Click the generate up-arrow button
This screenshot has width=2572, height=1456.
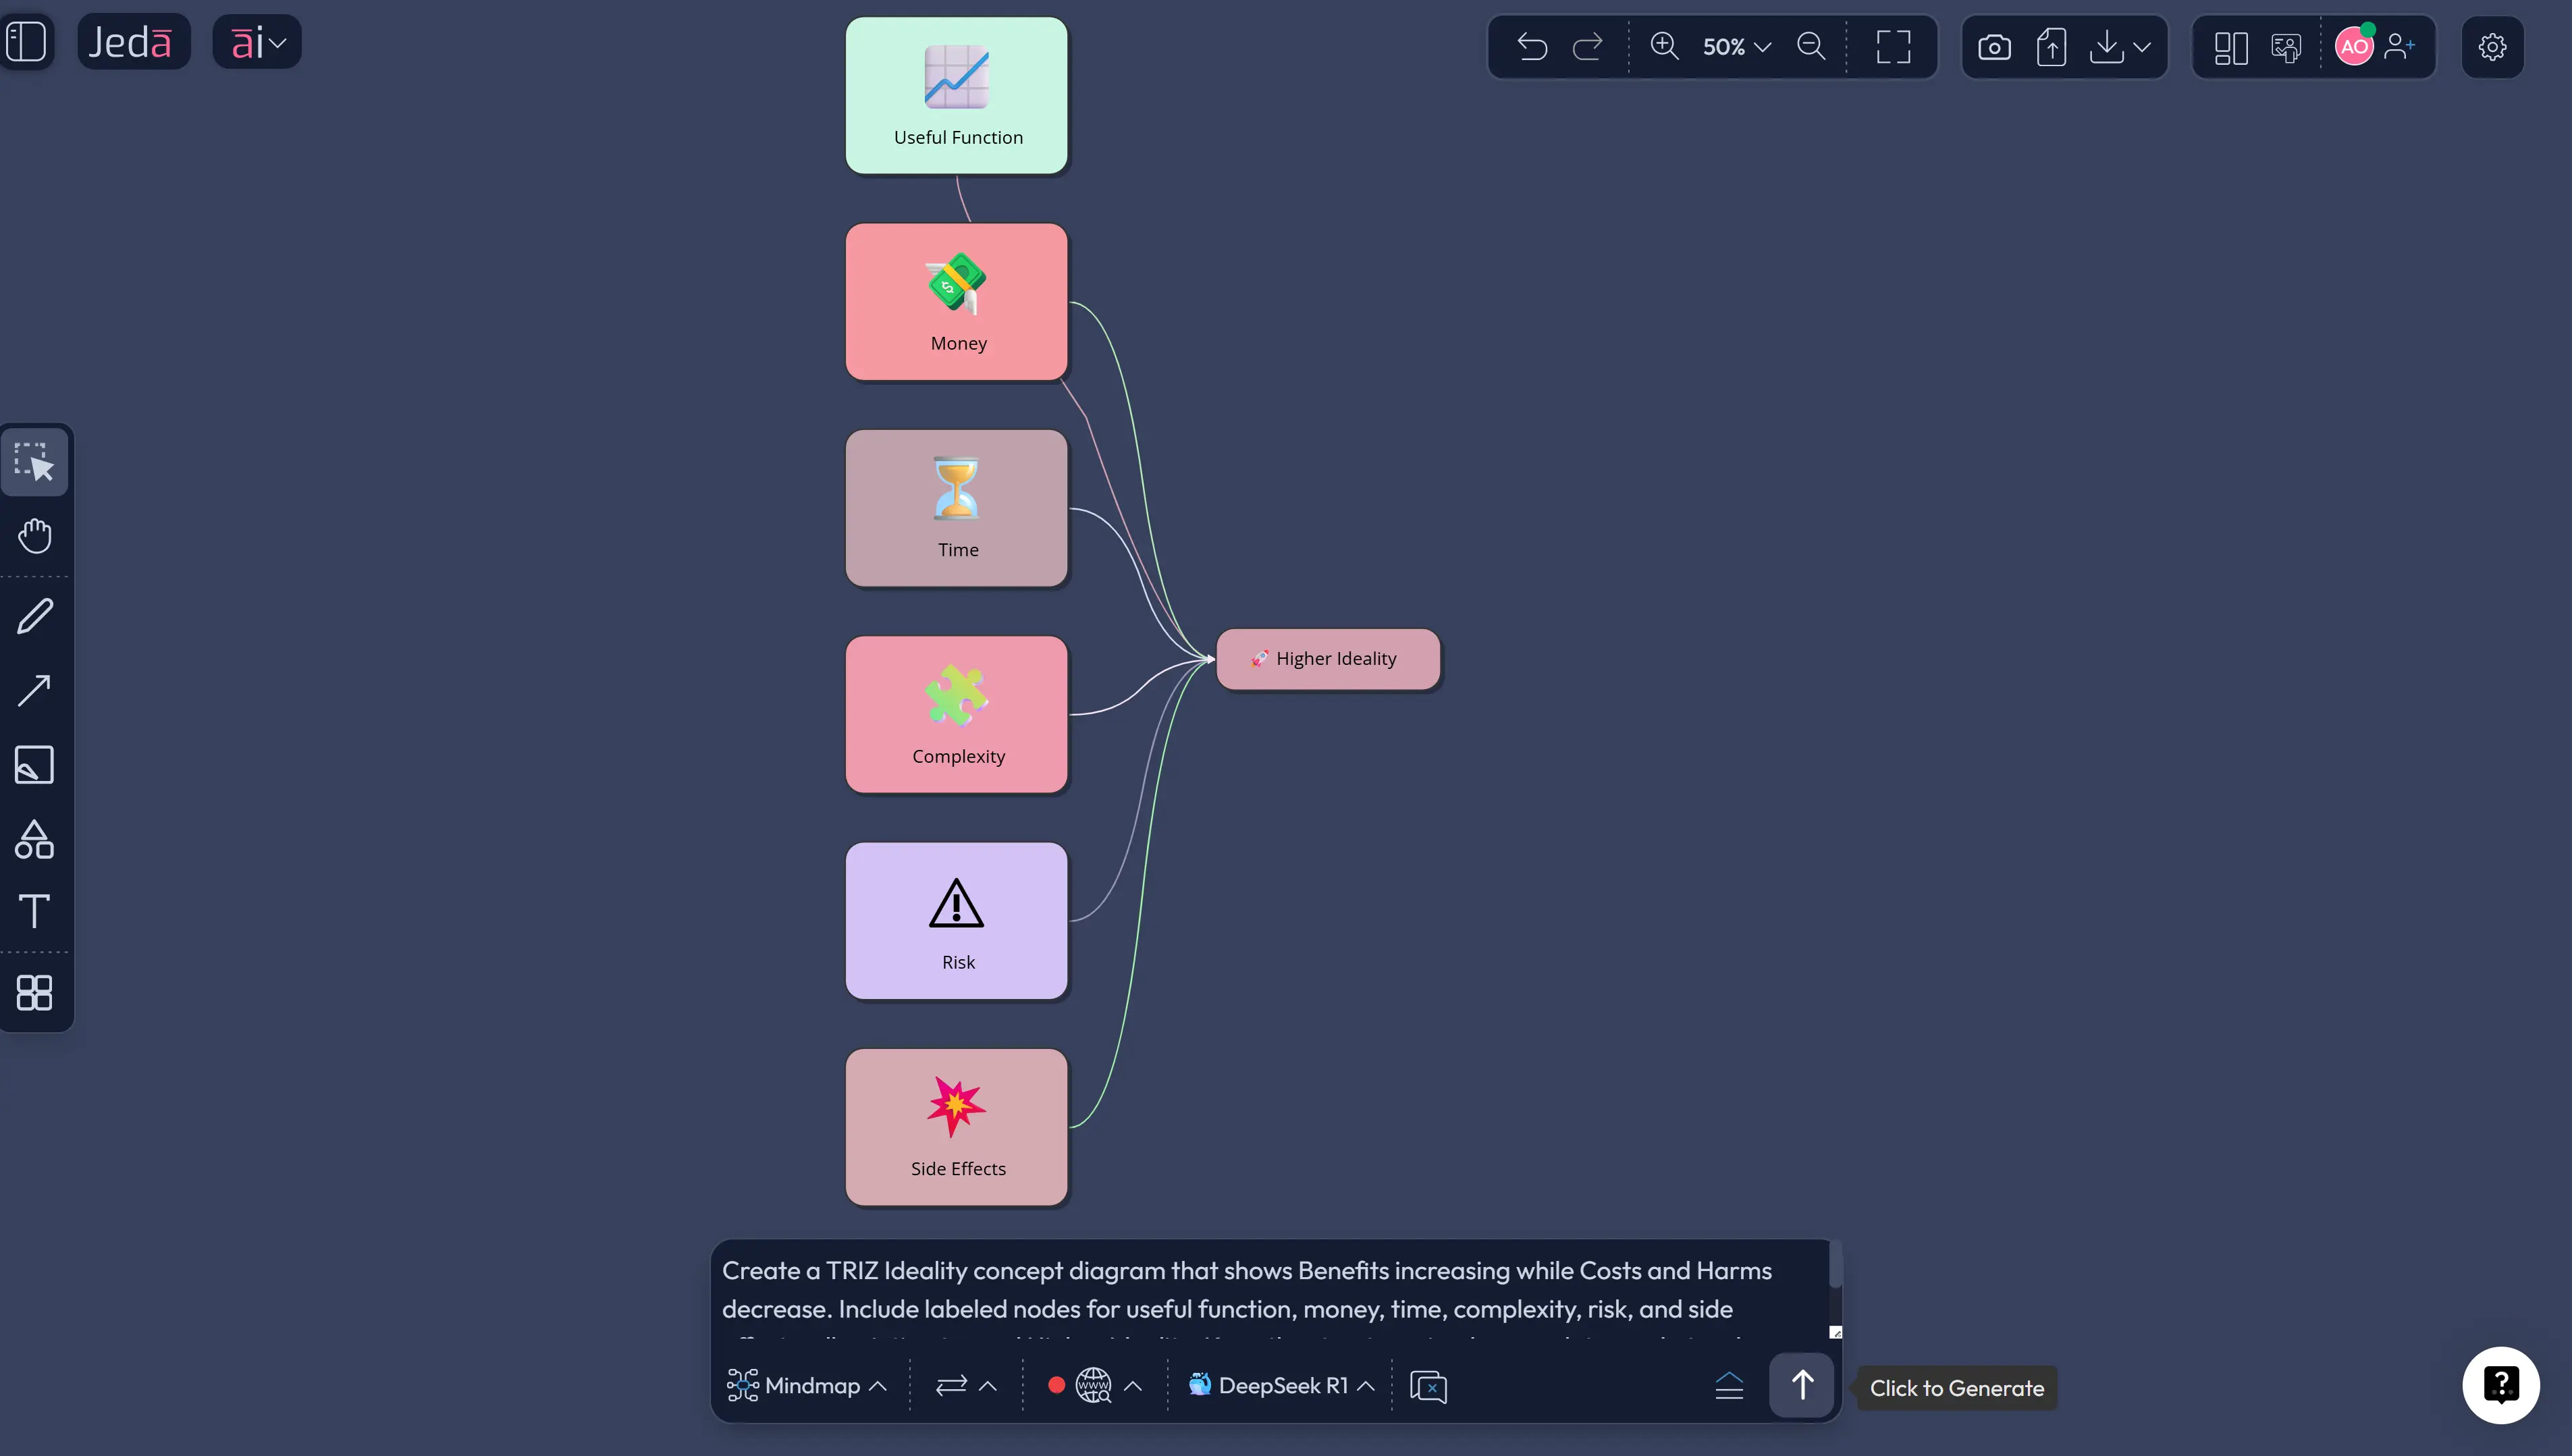1802,1385
